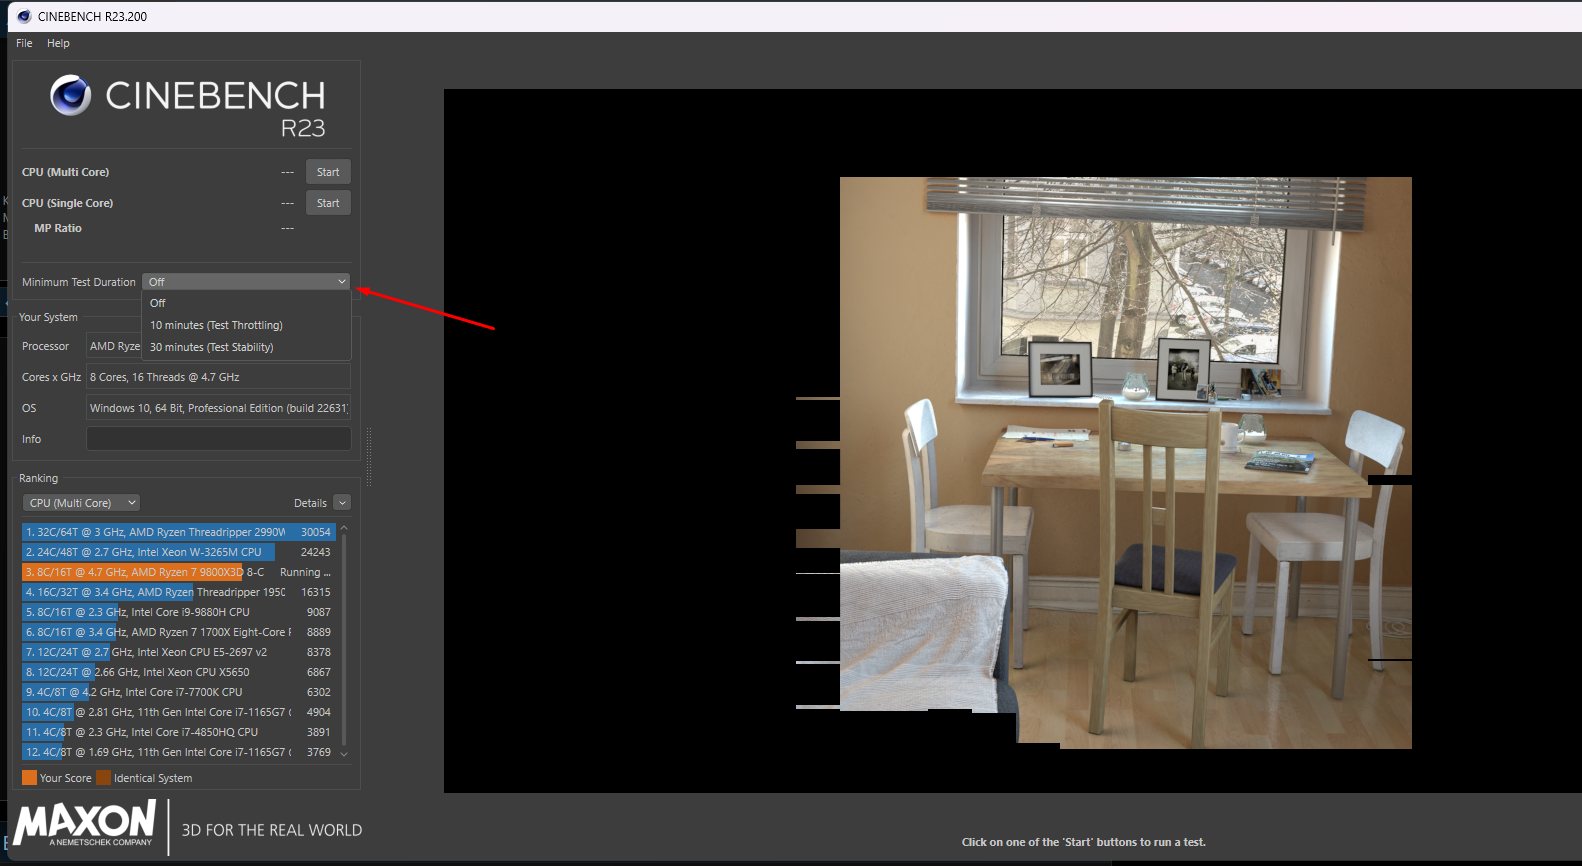
Task: Click the OS value field
Action: click(218, 408)
